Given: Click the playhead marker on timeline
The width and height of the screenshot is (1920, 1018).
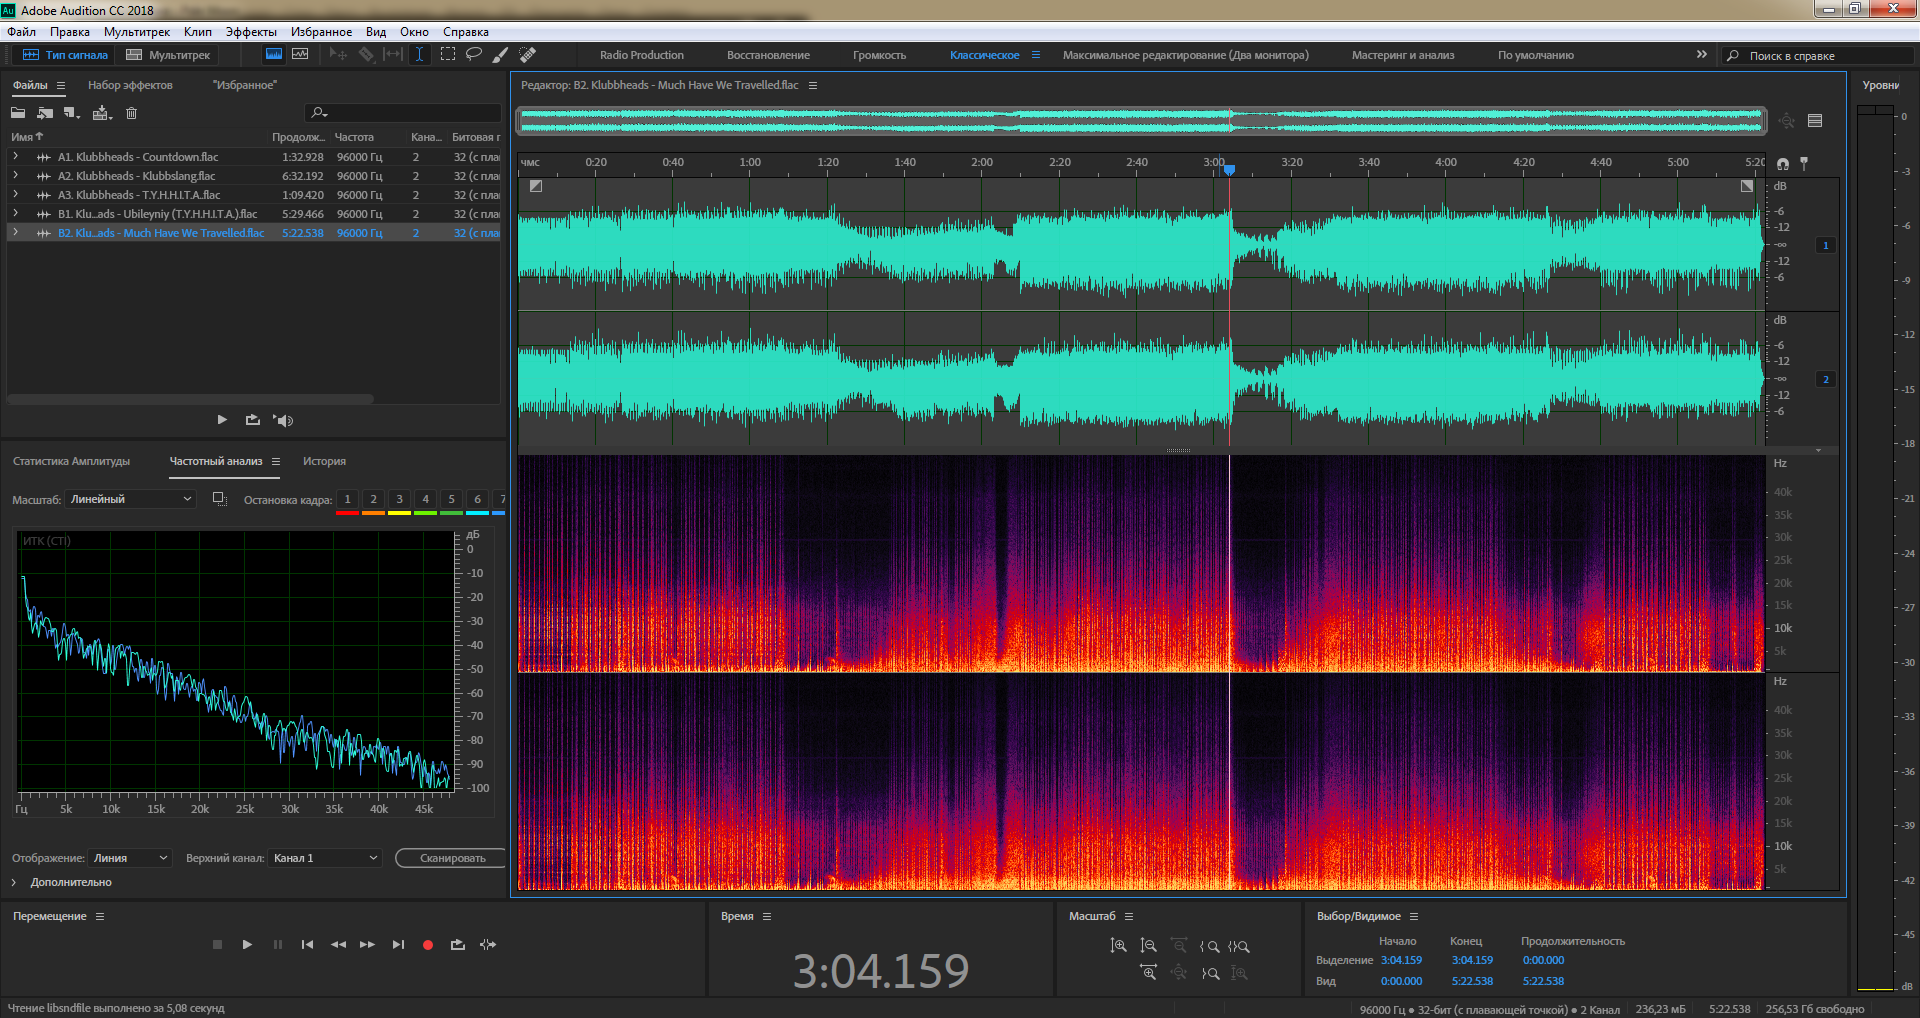Looking at the screenshot, I should (1230, 170).
